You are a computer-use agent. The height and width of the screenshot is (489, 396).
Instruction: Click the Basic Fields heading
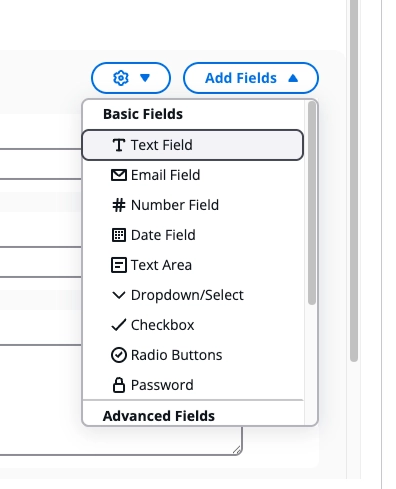pyautogui.click(x=143, y=114)
